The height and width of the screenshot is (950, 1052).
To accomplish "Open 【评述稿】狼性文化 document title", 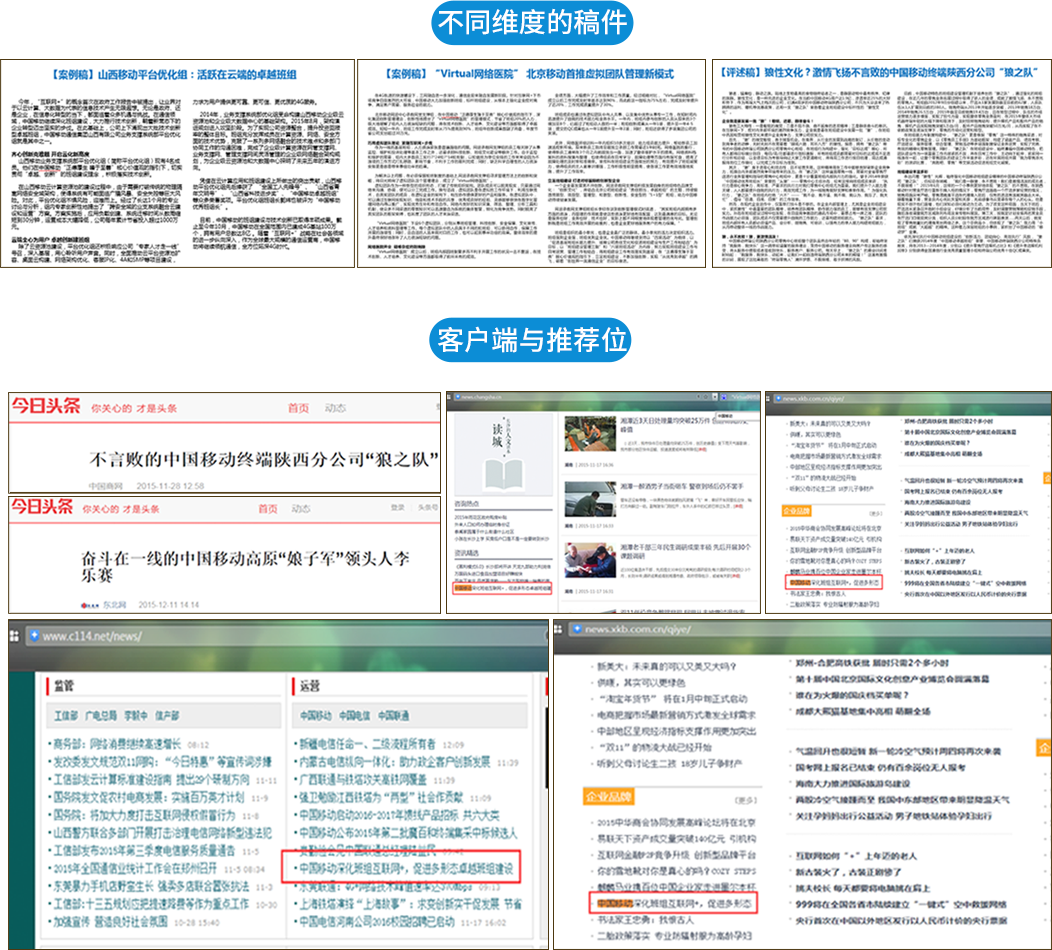I will pyautogui.click(x=880, y=72).
